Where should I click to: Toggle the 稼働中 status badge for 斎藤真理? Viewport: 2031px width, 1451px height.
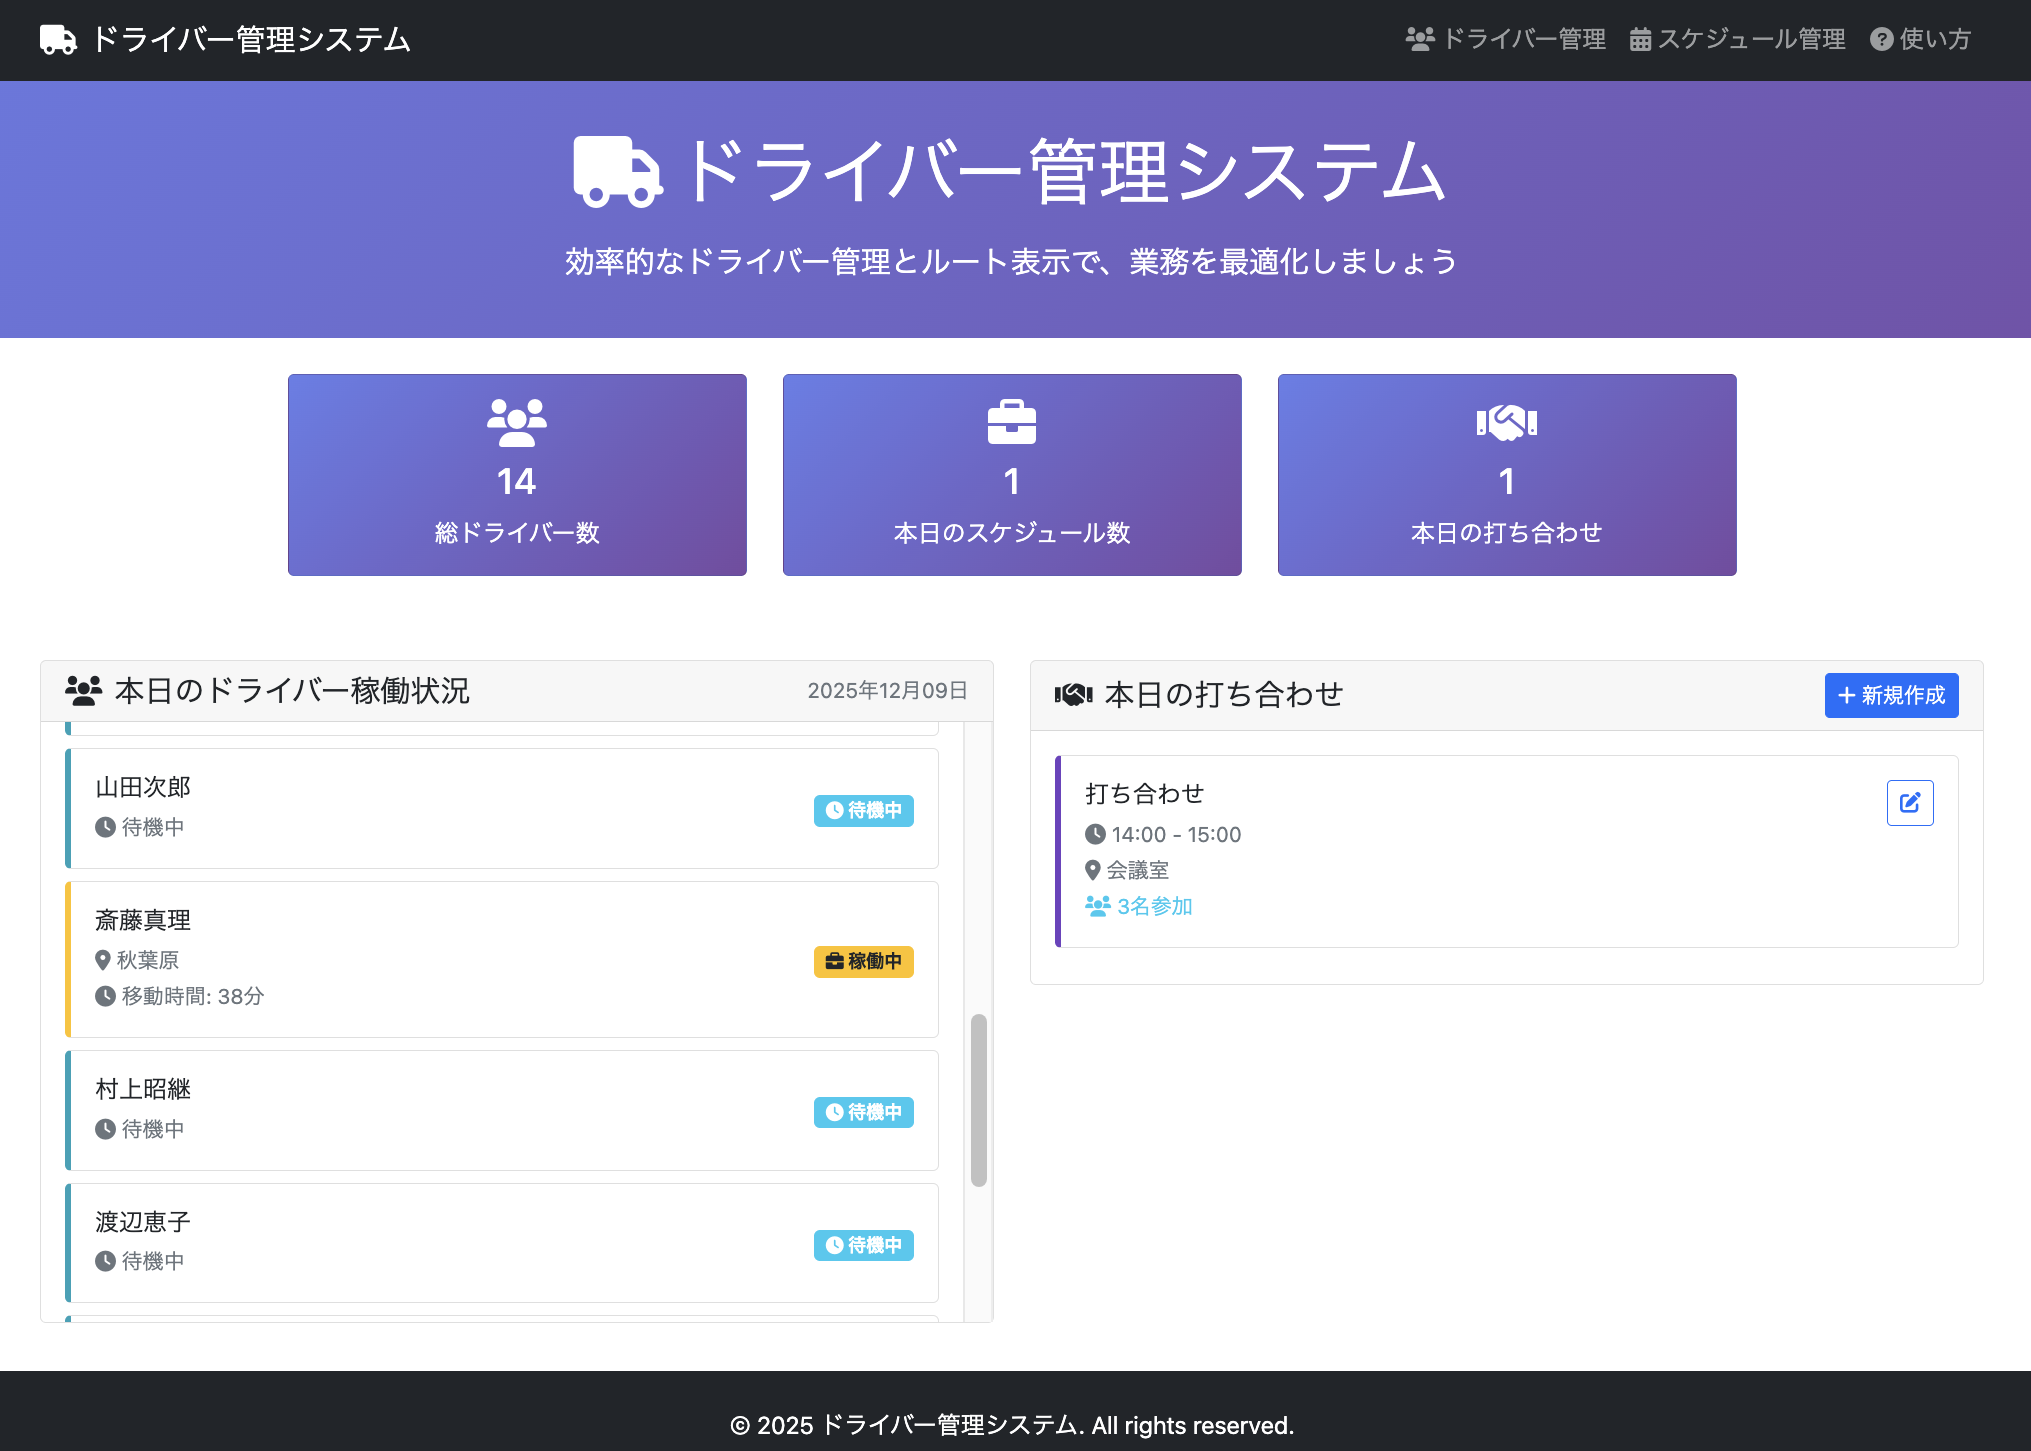[x=863, y=961]
